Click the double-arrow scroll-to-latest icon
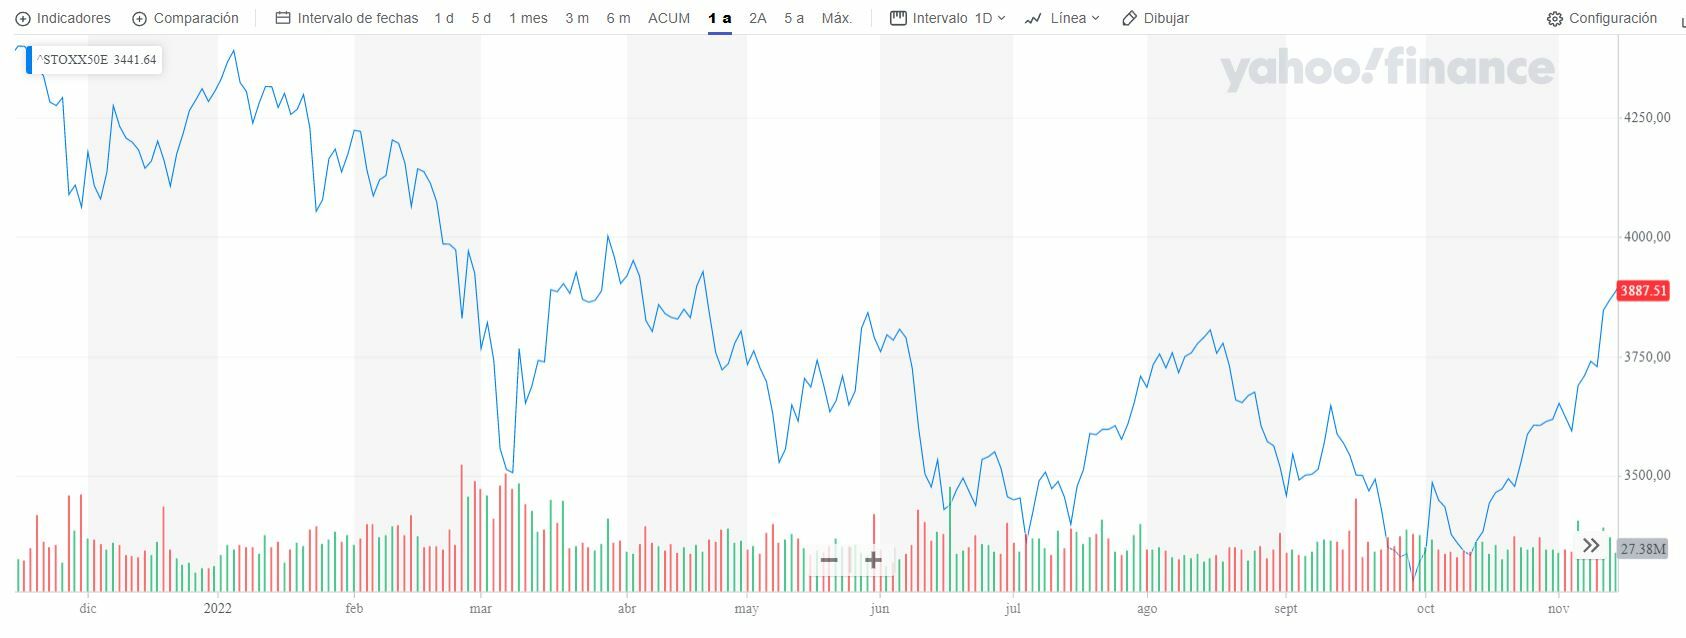Screen dimensions: 1686x638 1591,546
